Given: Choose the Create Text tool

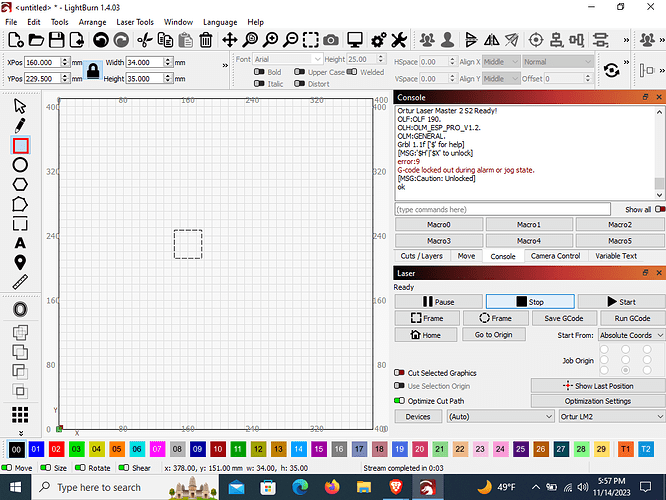Looking at the screenshot, I should [20, 243].
